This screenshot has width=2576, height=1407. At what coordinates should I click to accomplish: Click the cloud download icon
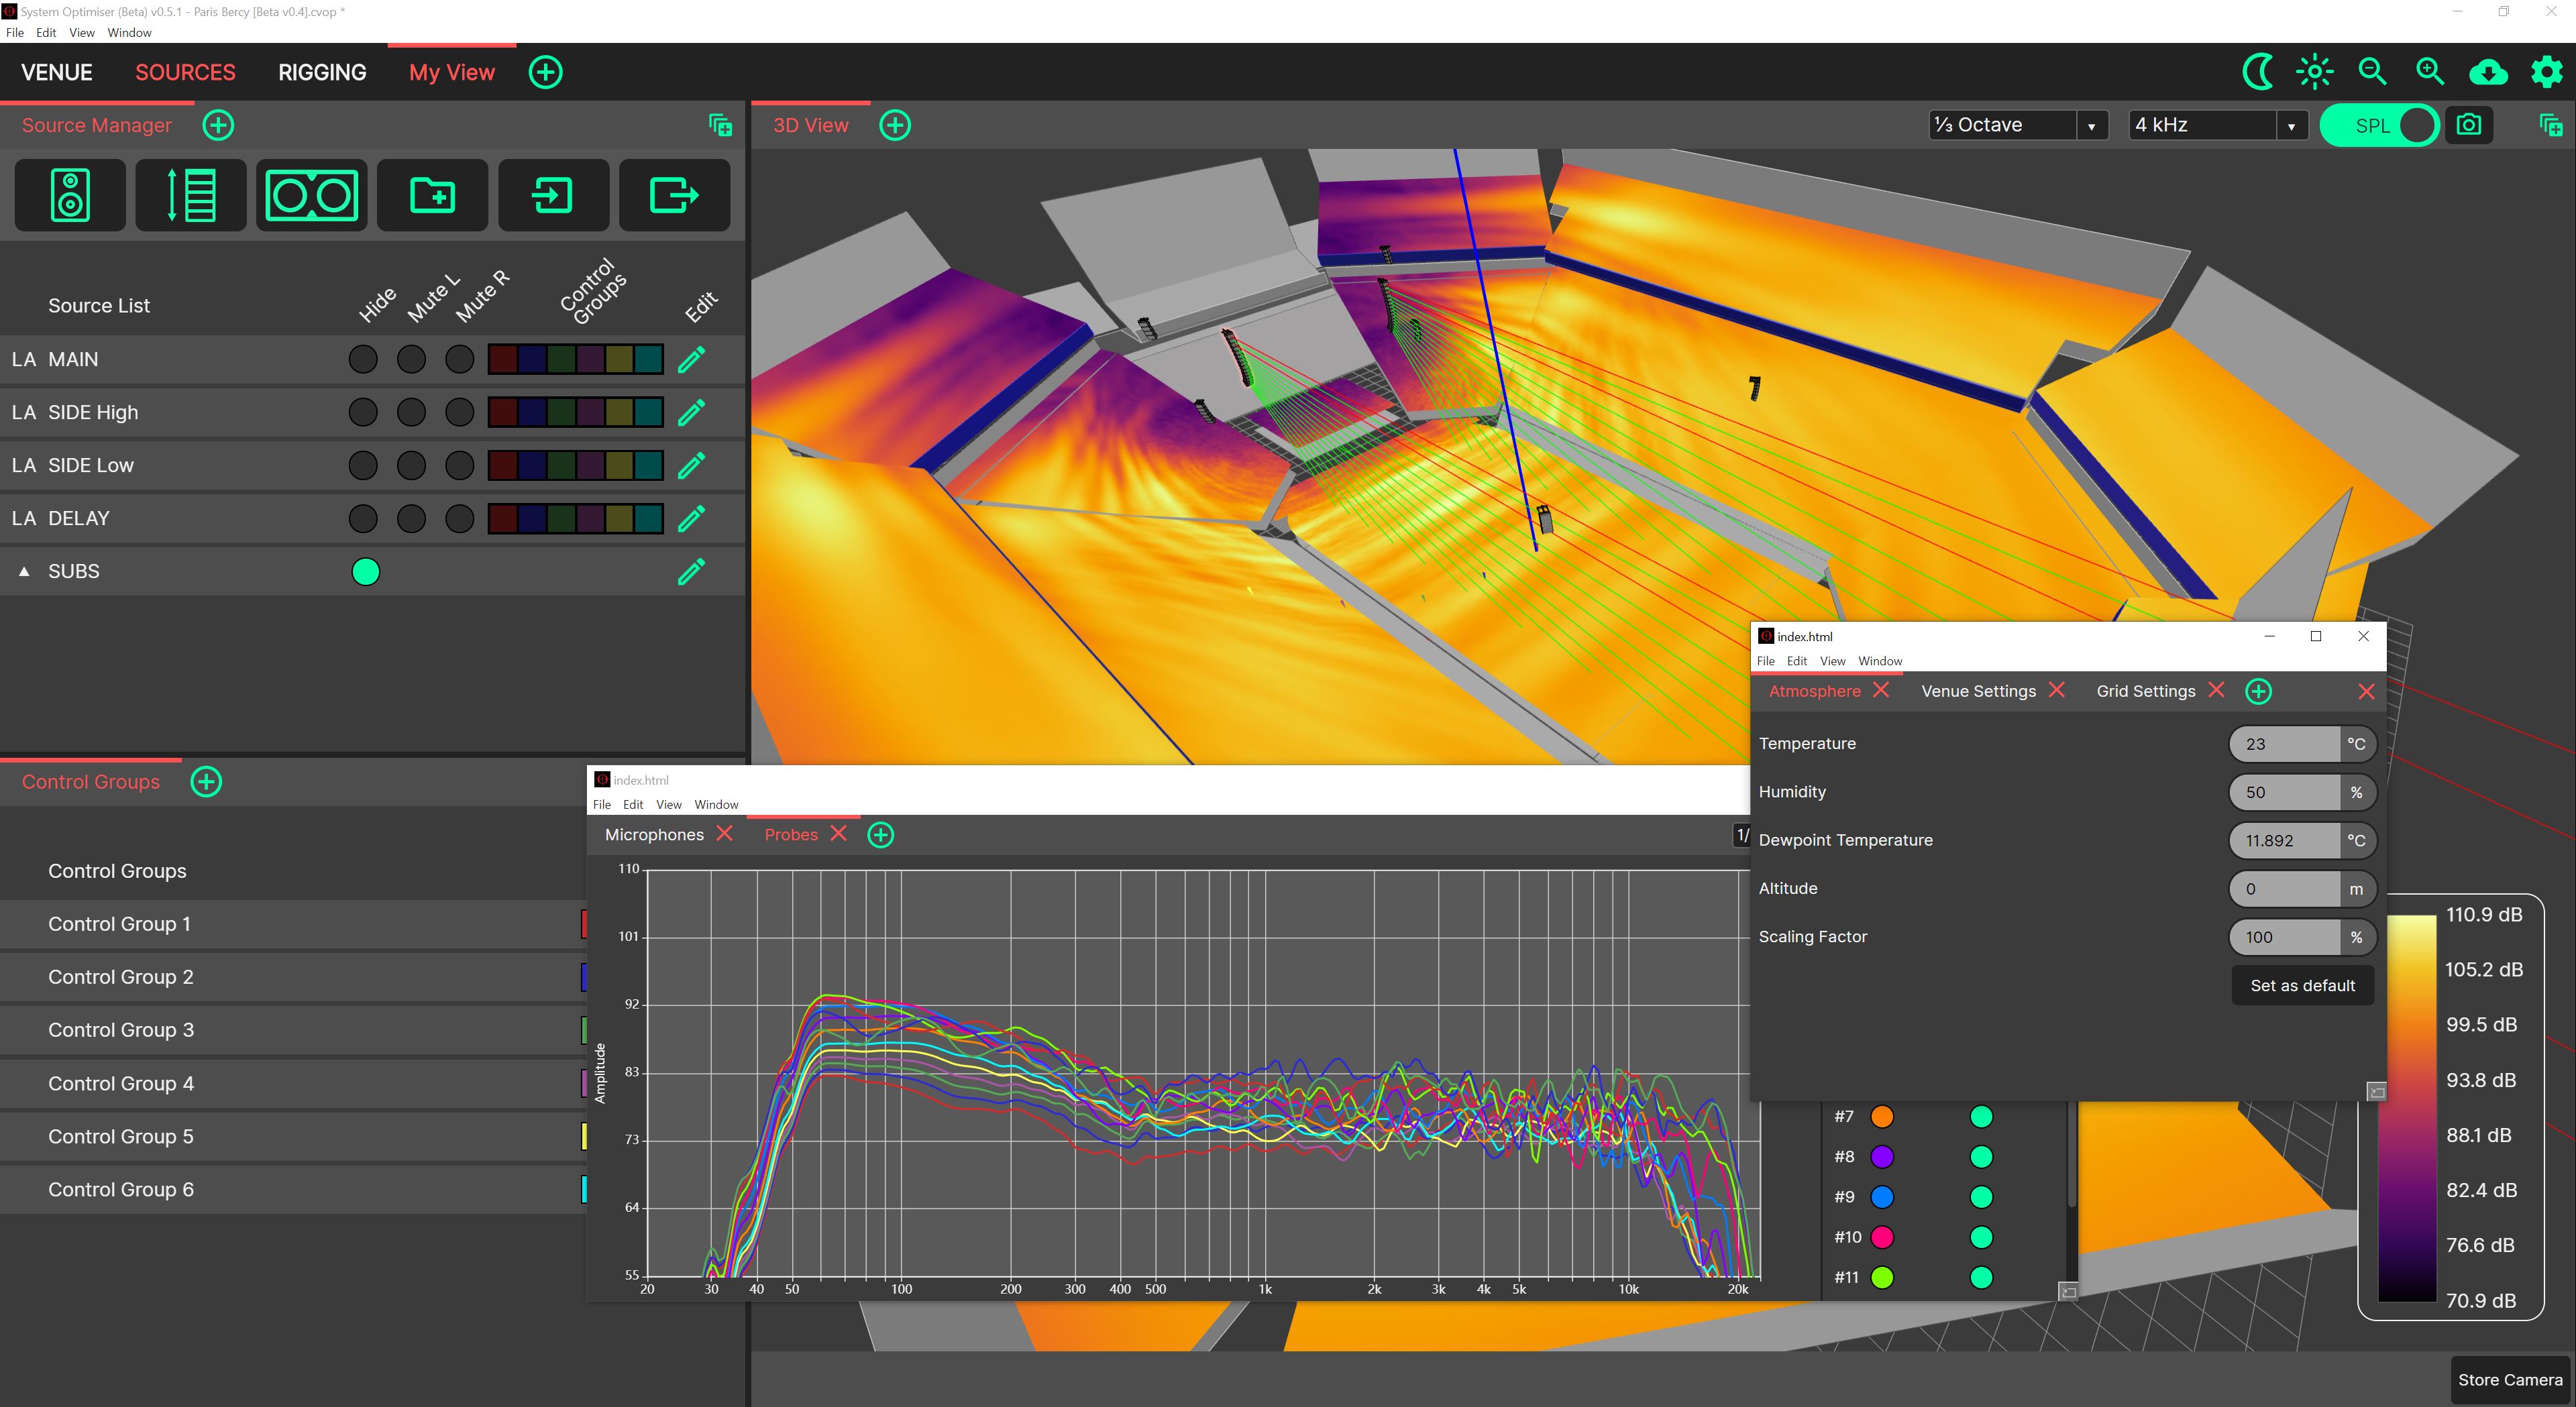coord(2488,72)
